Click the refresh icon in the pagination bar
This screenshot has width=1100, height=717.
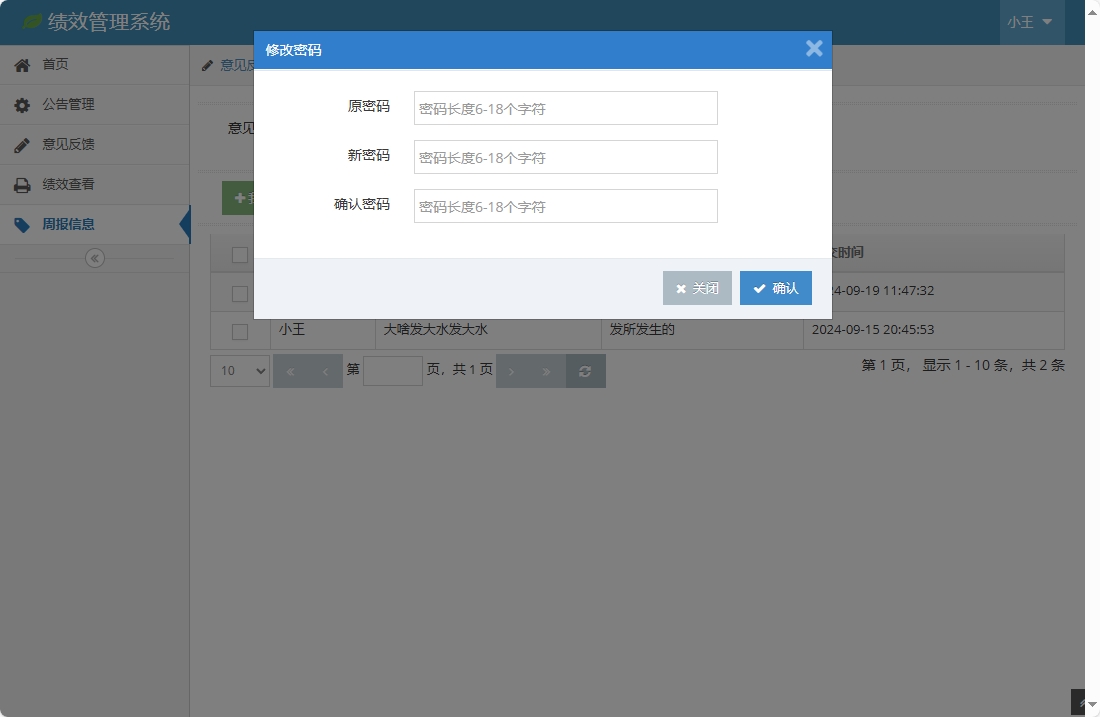coord(586,370)
